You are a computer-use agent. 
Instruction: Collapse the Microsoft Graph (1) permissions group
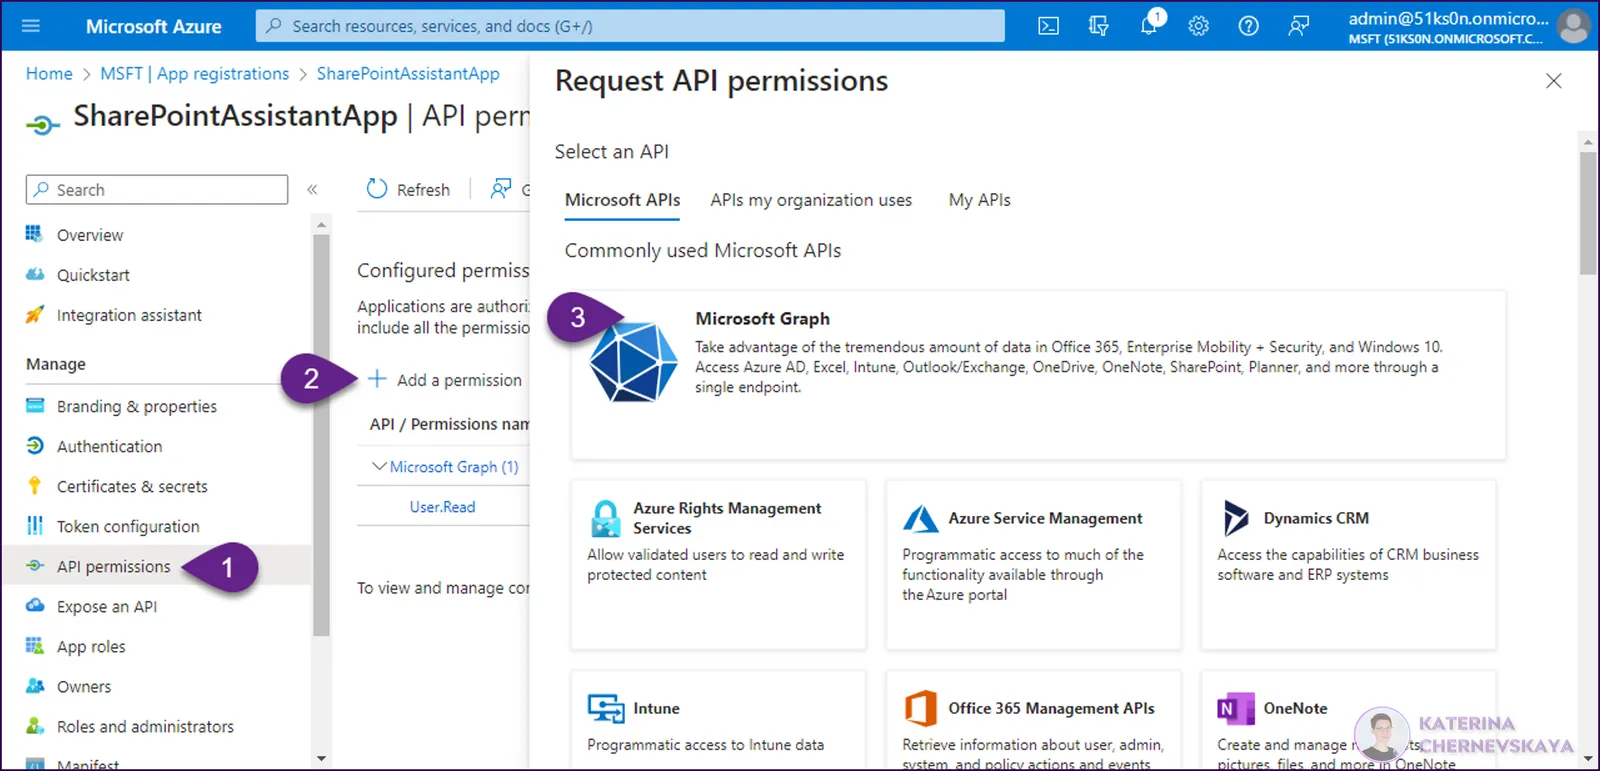click(379, 466)
